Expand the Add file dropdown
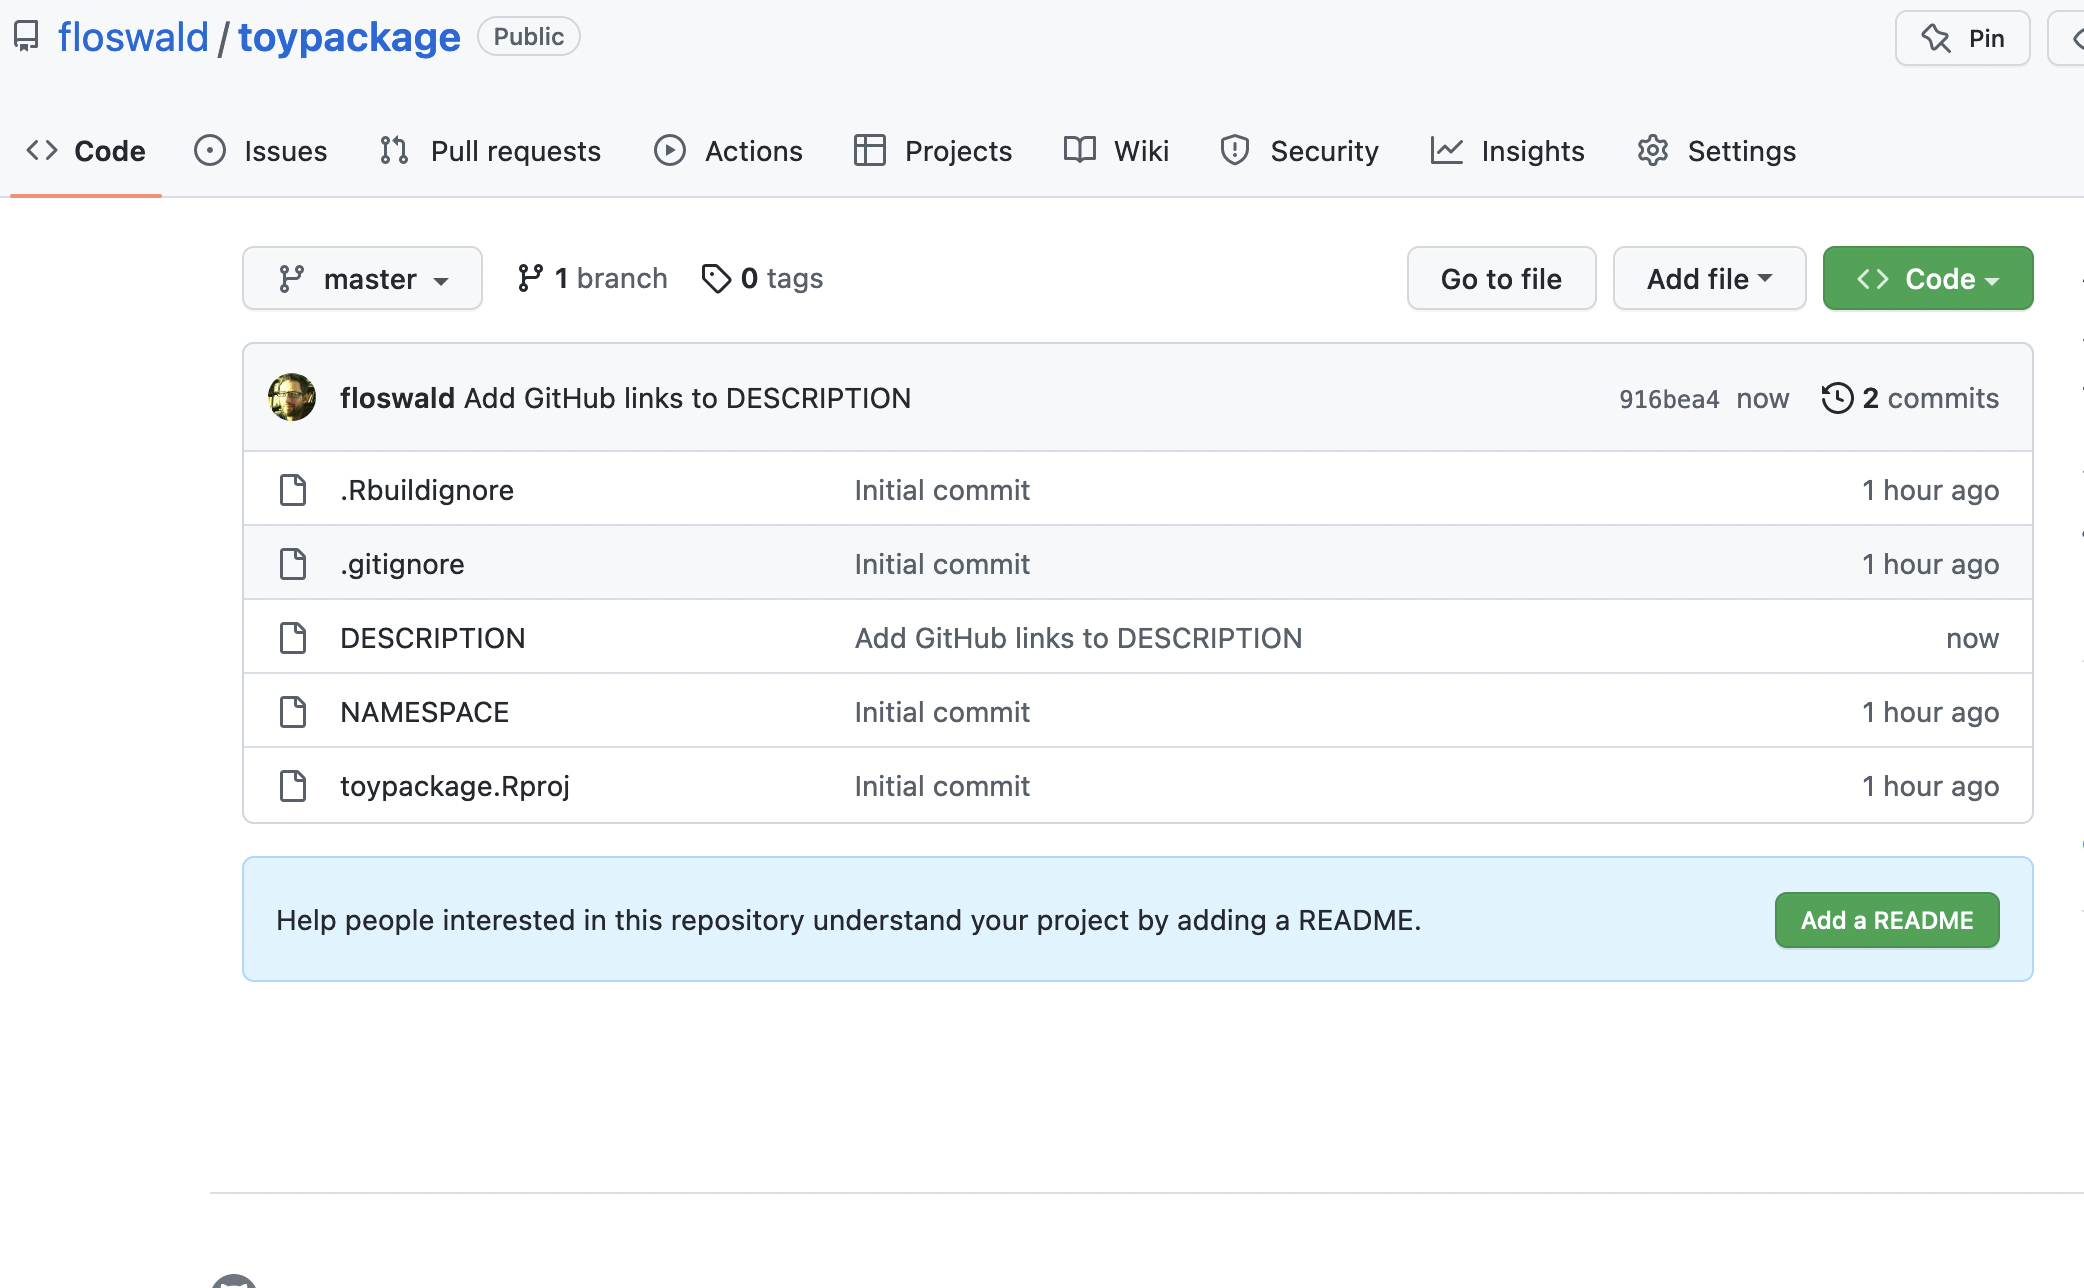Image resolution: width=2084 pixels, height=1288 pixels. pyautogui.click(x=1709, y=278)
